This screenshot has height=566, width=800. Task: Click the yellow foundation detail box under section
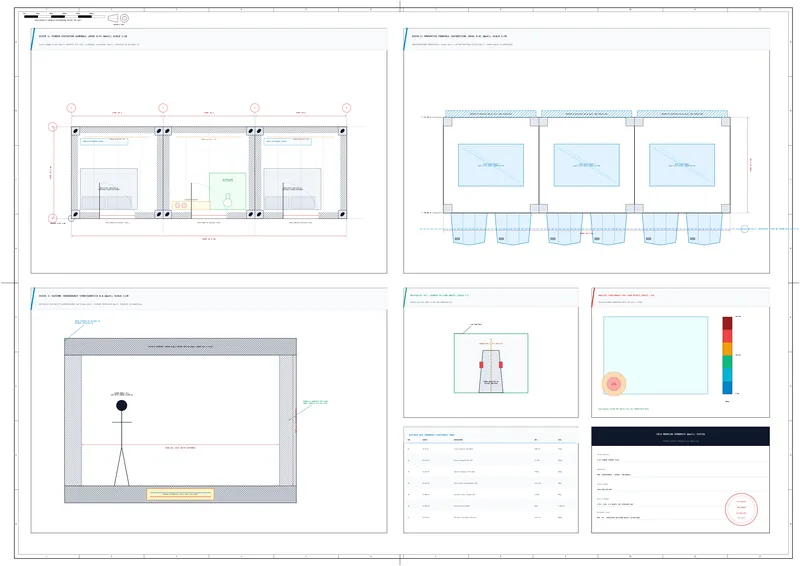[180, 494]
